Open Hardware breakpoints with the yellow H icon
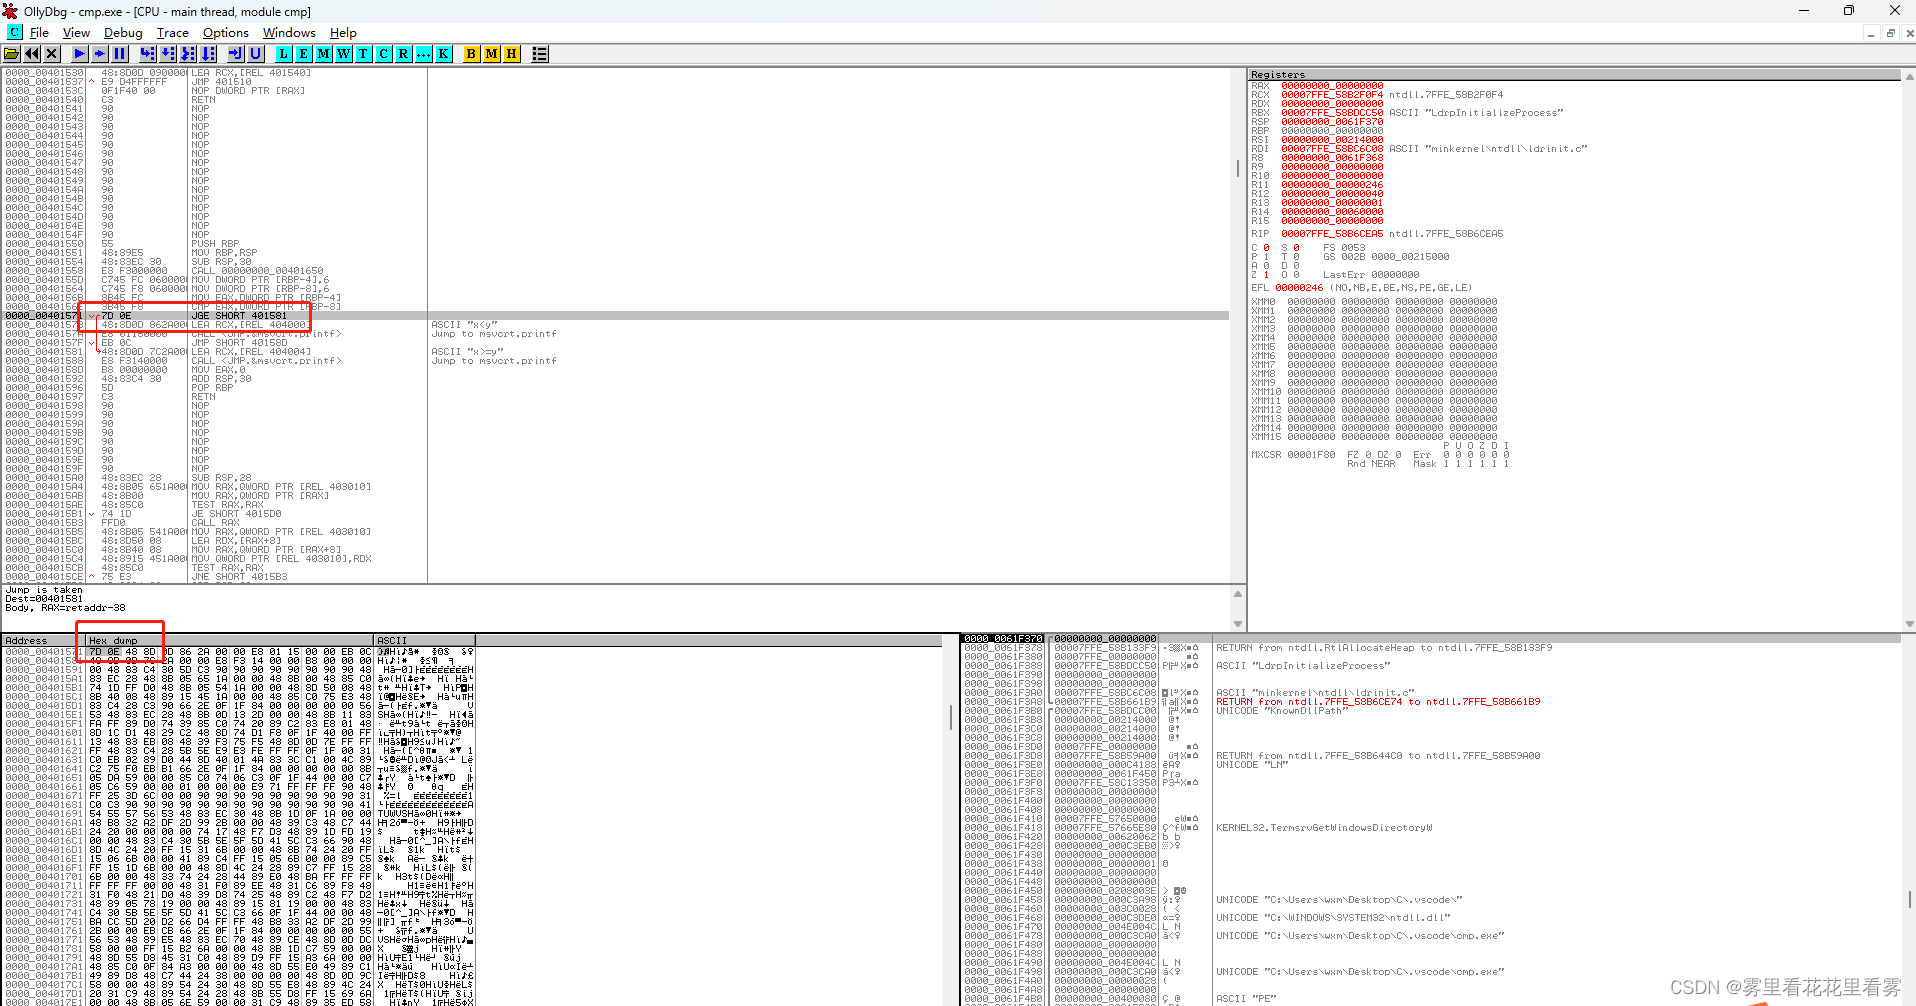This screenshot has height=1006, width=1916. tap(512, 54)
